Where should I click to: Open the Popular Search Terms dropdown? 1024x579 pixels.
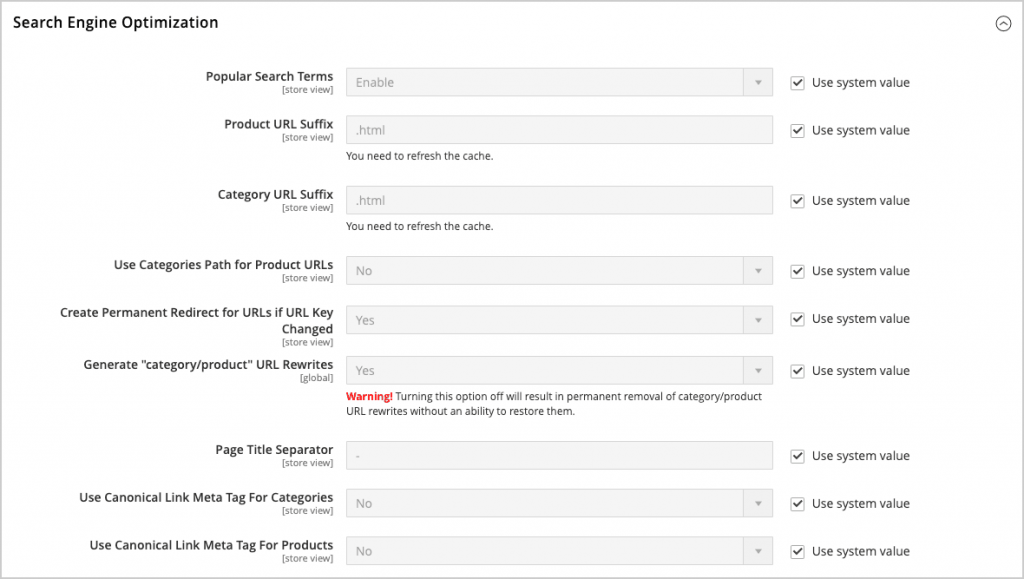(558, 82)
